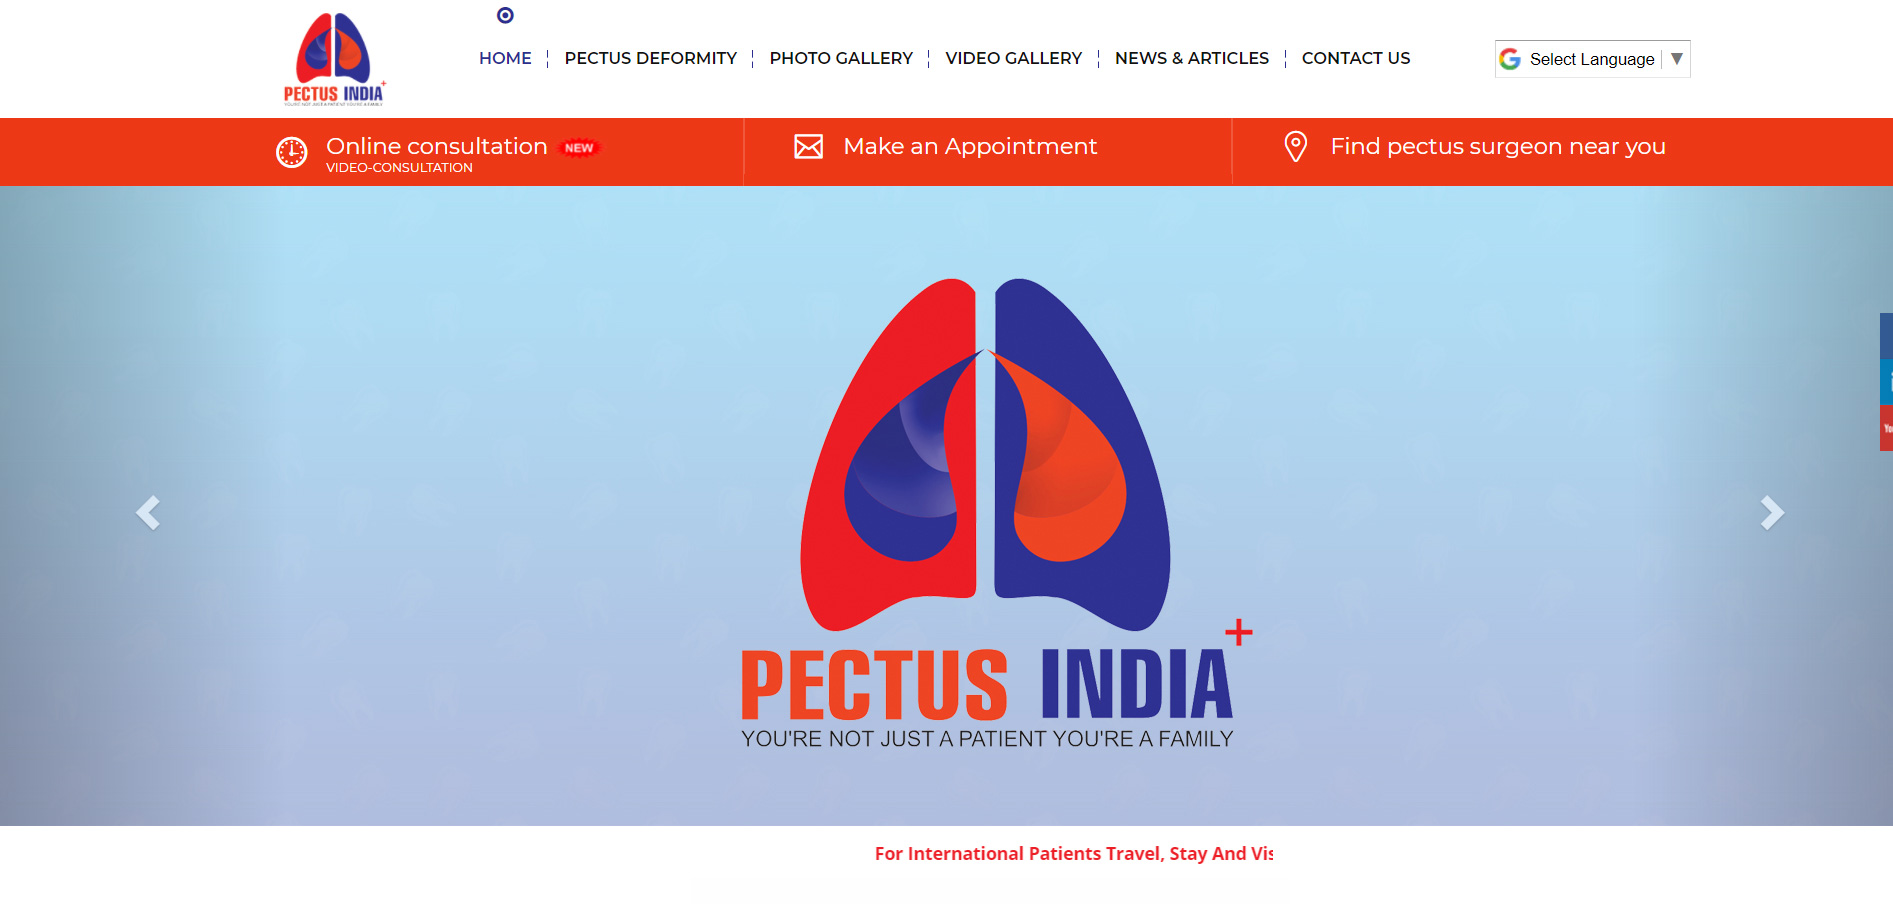
Task: Click the International Patients Travel scrolling text
Action: click(1073, 853)
